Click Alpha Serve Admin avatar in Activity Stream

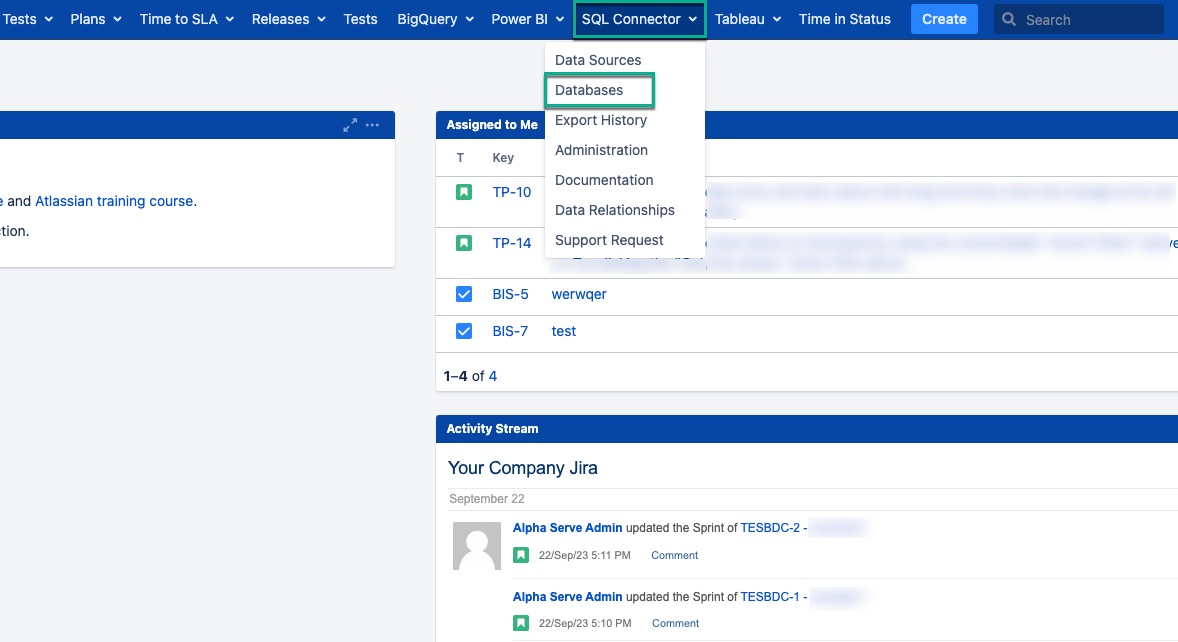[x=477, y=546]
